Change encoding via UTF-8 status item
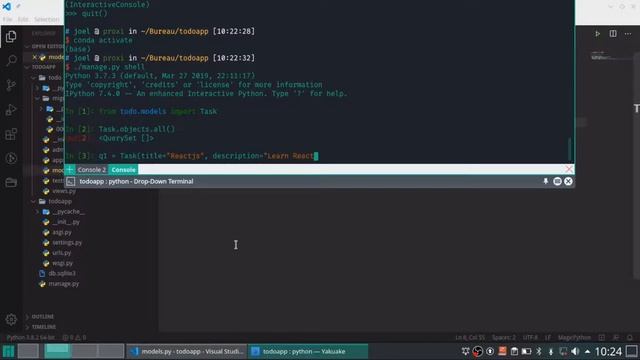Image resolution: width=640 pixels, height=360 pixels. tap(530, 338)
